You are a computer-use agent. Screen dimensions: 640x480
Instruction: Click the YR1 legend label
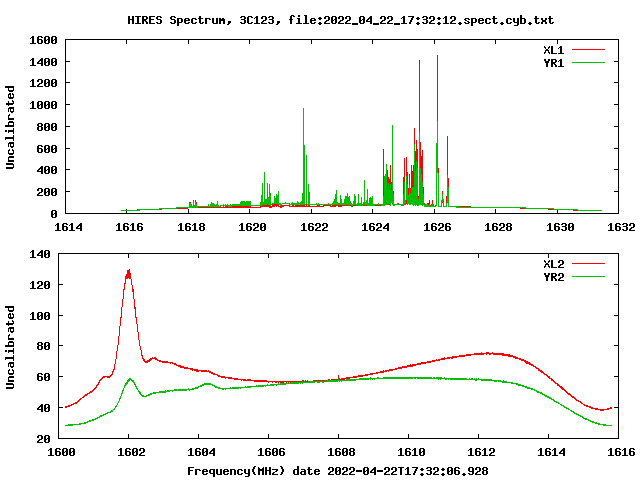553,63
